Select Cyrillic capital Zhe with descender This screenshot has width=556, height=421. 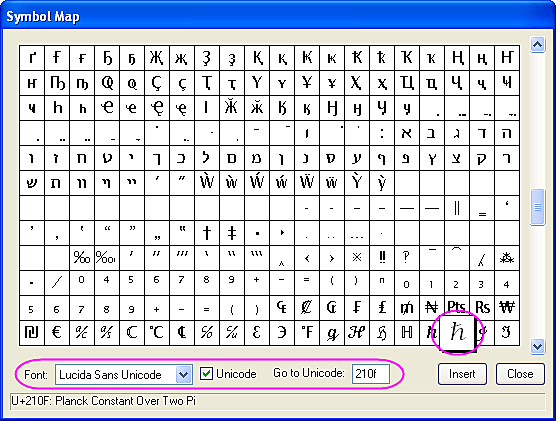tap(157, 58)
